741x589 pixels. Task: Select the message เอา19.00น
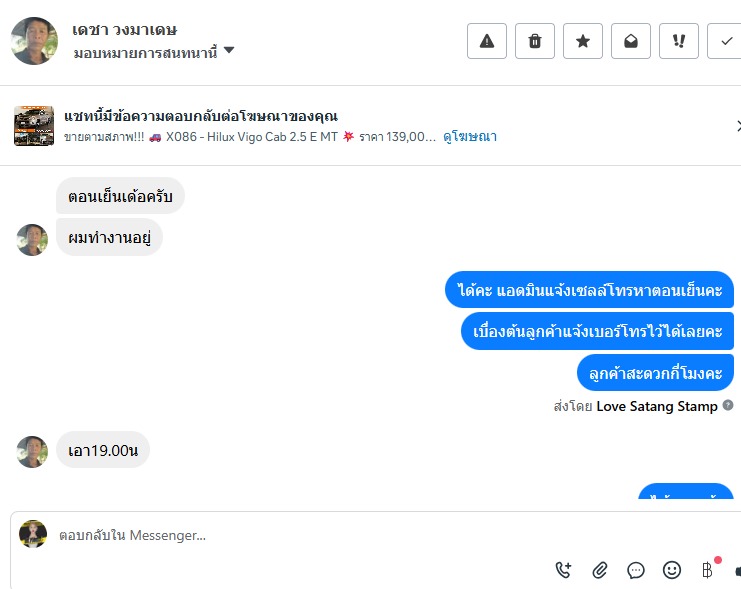(103, 450)
